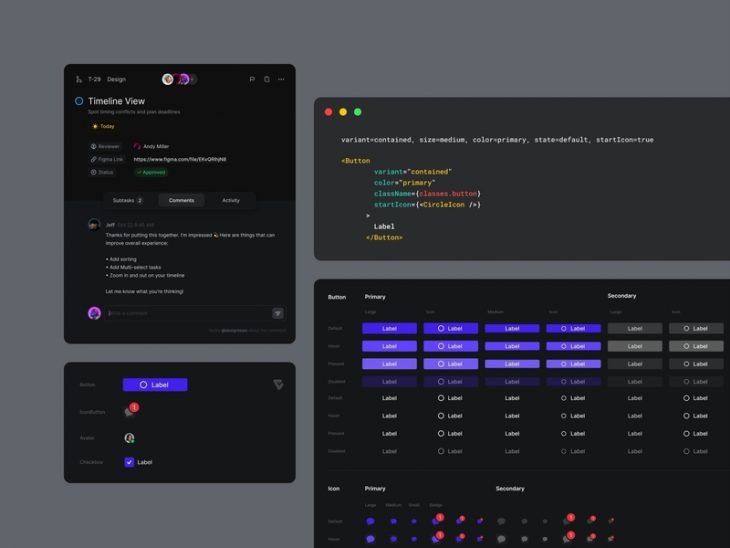Click the yellow minimize dot of code window
This screenshot has height=548, width=730.
(343, 112)
